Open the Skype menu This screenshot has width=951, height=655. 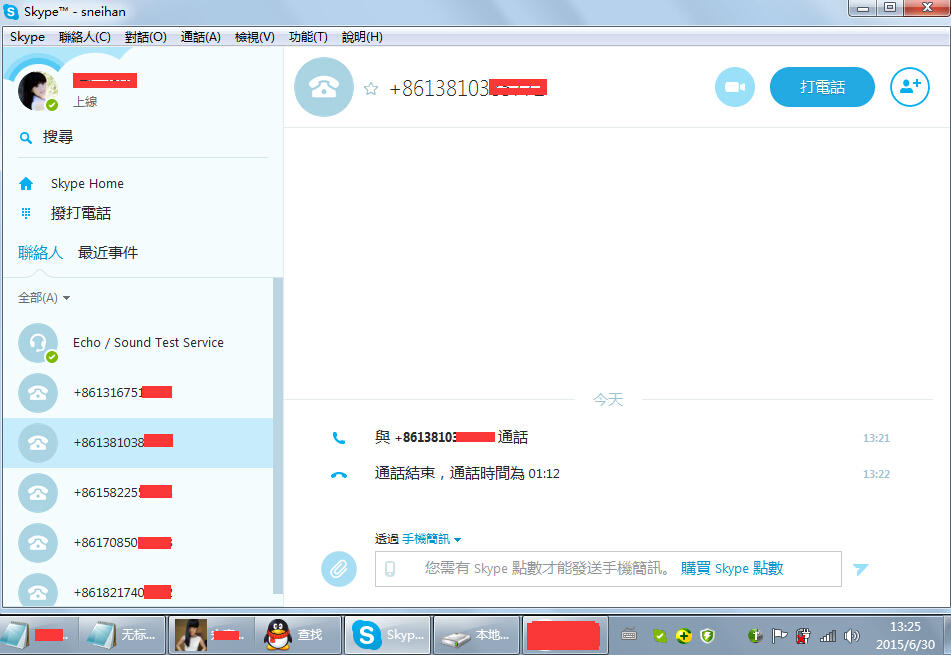[27, 37]
